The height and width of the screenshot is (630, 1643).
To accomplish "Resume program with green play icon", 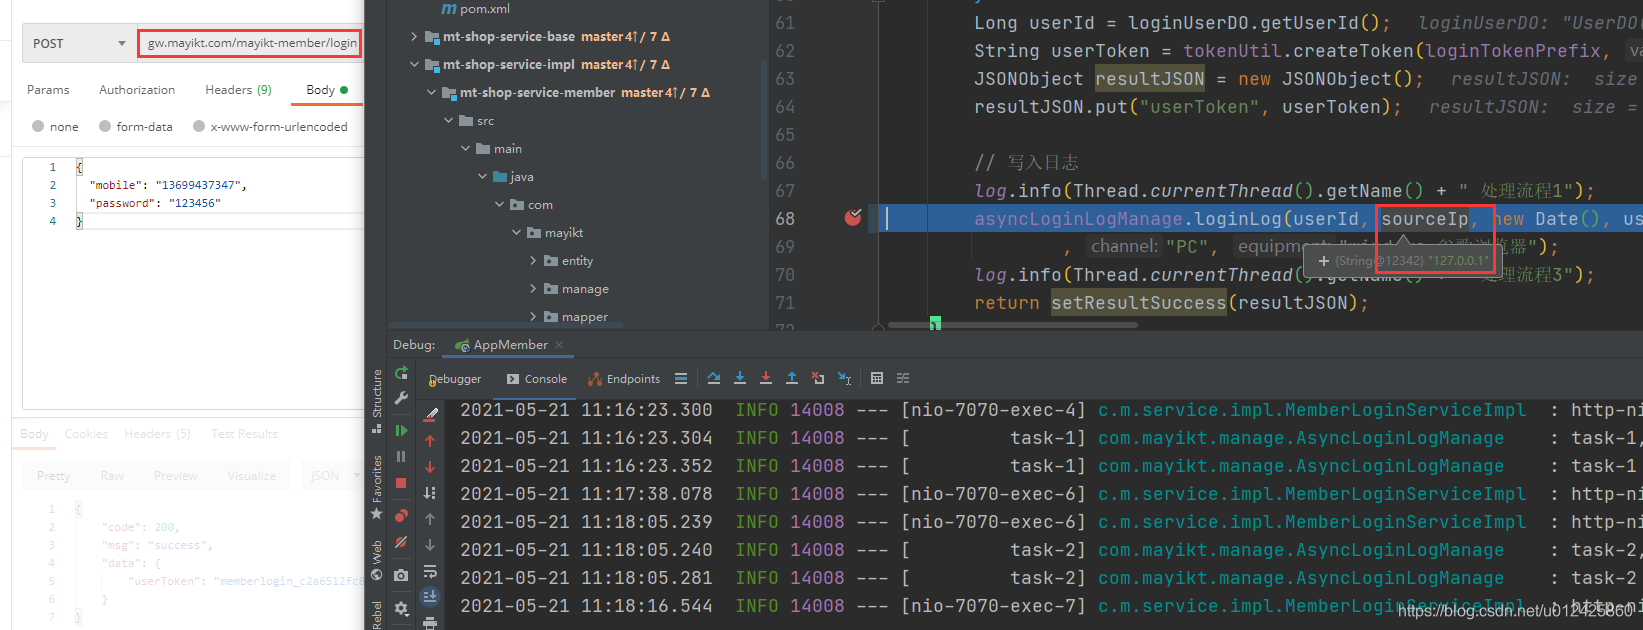I will coord(401,430).
